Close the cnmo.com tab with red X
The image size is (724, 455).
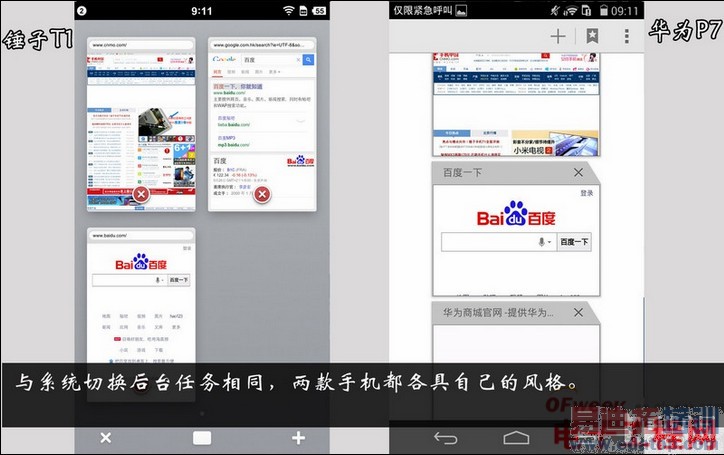pos(141,194)
